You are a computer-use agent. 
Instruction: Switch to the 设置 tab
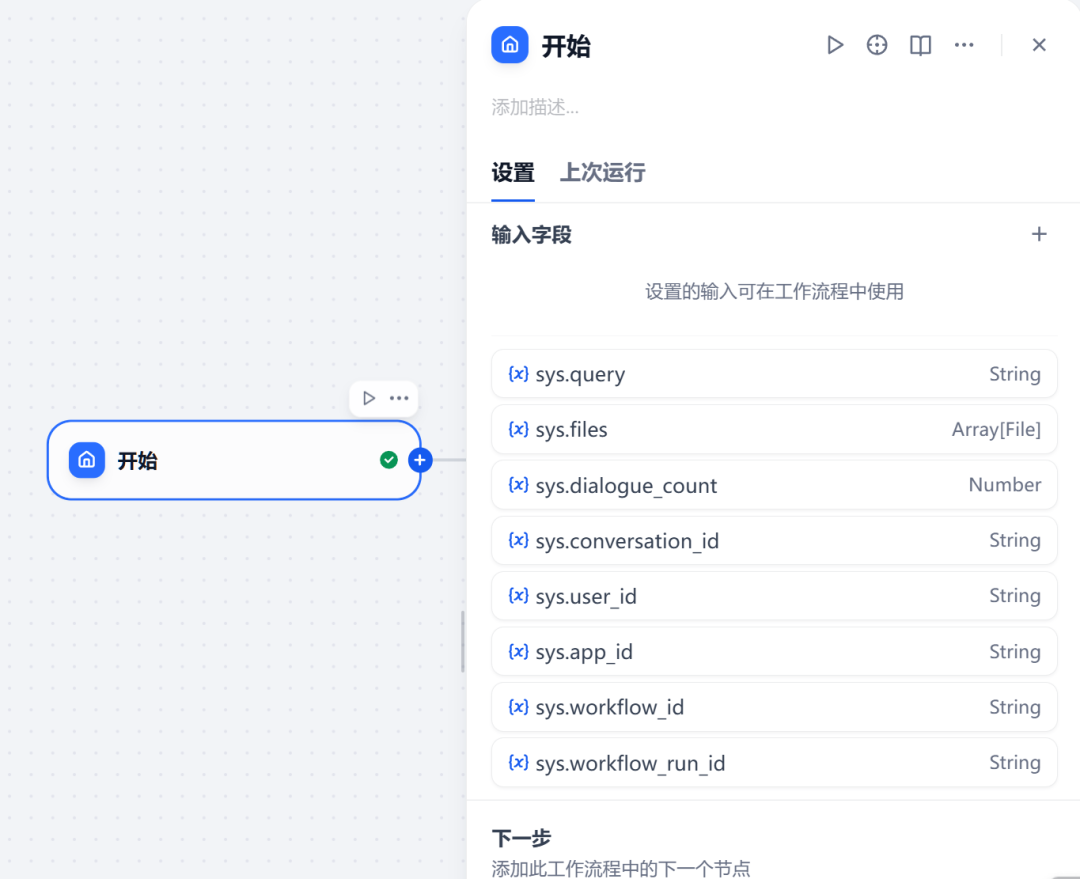point(512,172)
